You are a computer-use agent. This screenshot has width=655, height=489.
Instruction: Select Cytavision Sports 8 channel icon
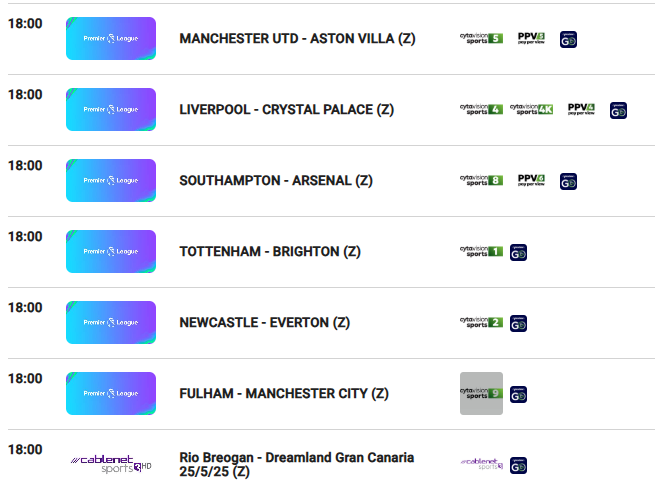481,180
